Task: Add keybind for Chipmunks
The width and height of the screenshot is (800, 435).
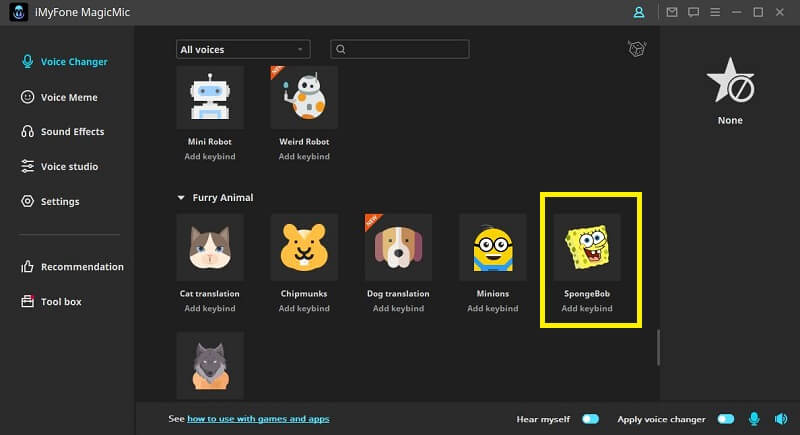Action: click(304, 309)
